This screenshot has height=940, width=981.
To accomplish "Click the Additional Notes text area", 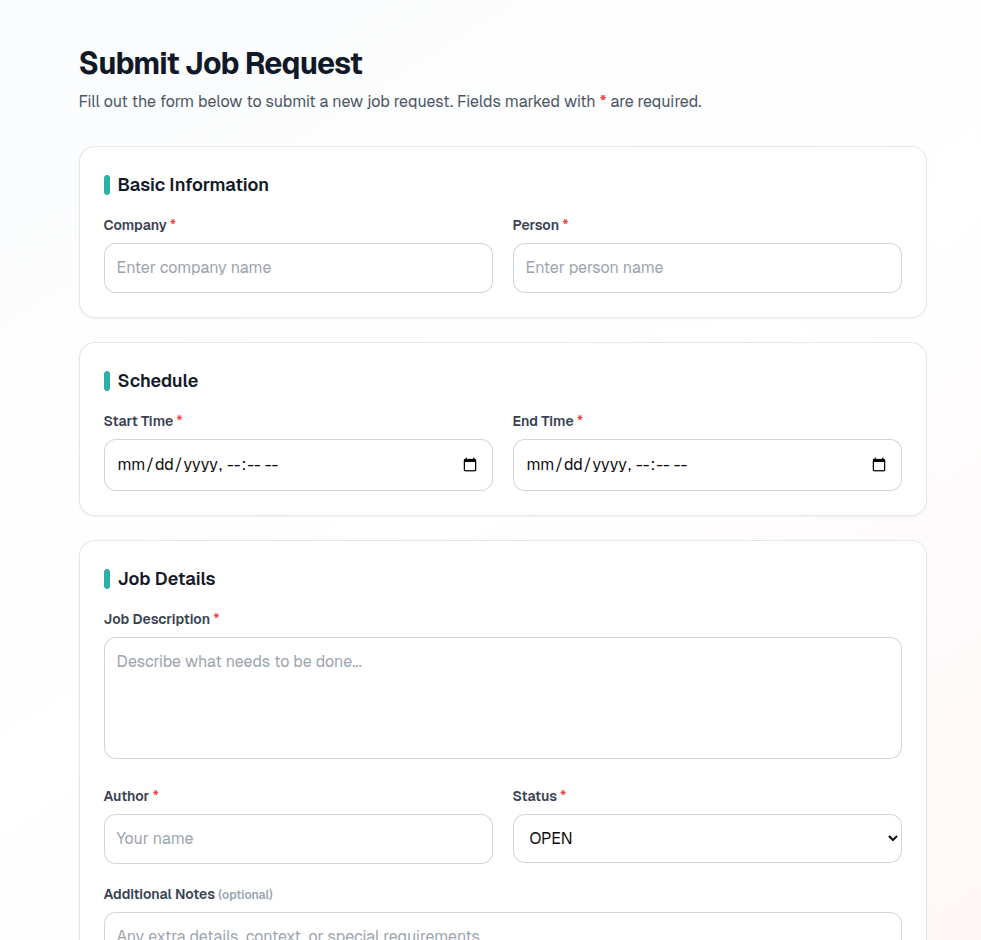I will click(500, 930).
